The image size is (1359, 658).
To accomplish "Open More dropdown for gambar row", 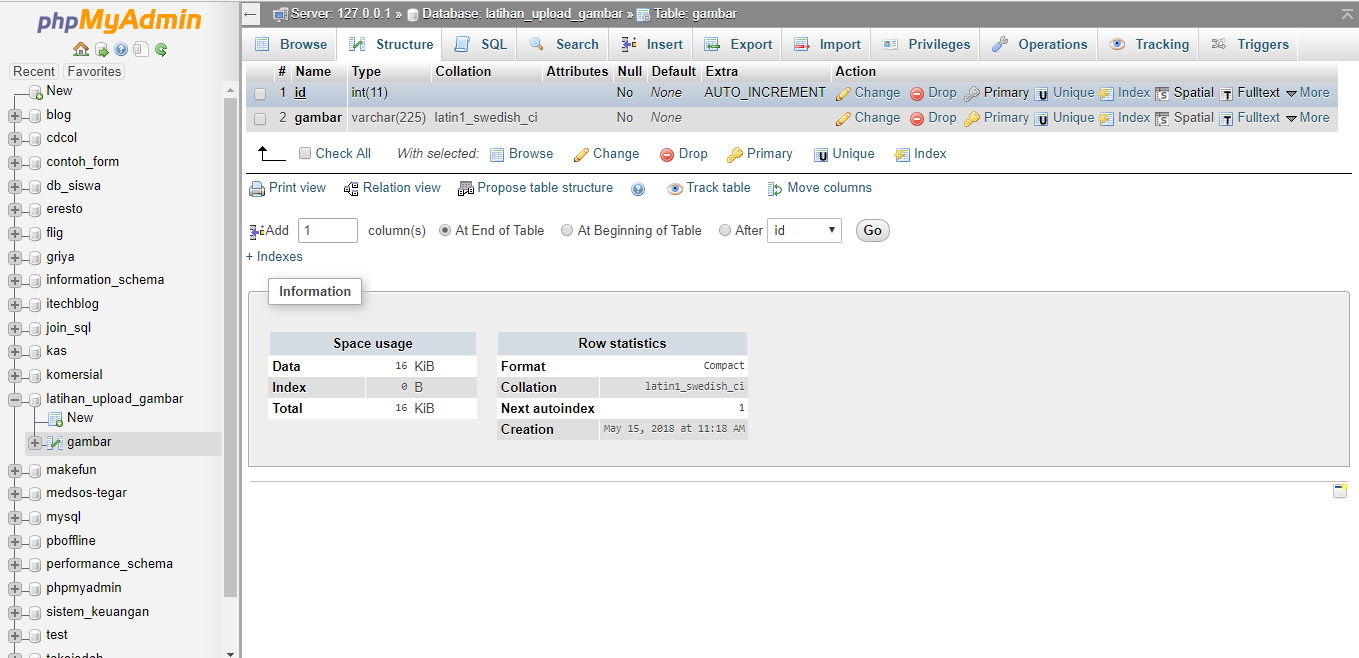I will coord(1308,117).
